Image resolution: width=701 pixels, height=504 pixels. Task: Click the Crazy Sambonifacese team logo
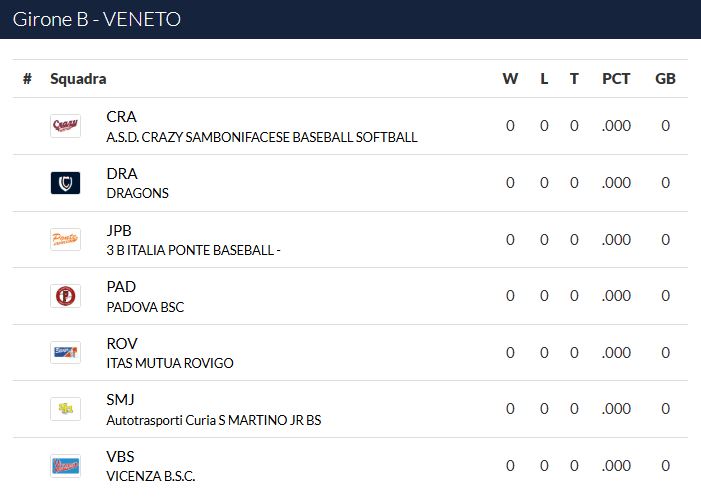pyautogui.click(x=65, y=126)
